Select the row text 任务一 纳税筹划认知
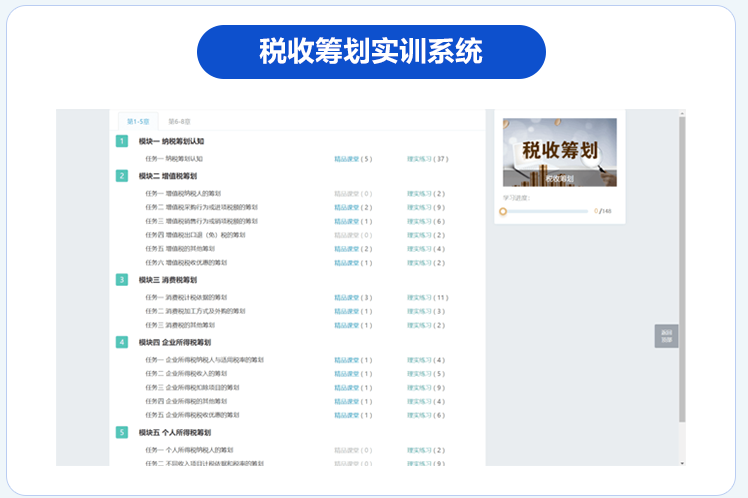 (174, 159)
